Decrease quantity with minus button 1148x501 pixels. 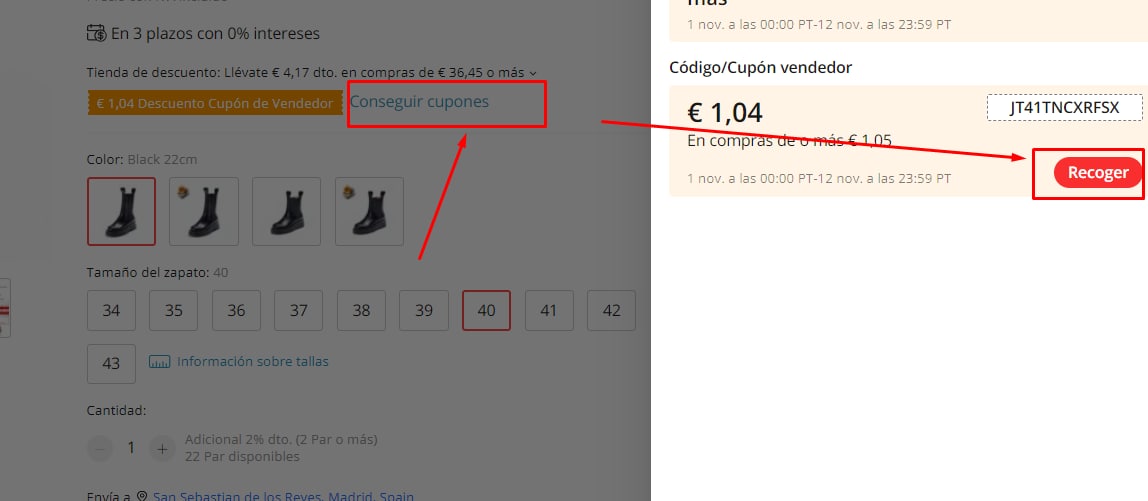click(x=100, y=448)
